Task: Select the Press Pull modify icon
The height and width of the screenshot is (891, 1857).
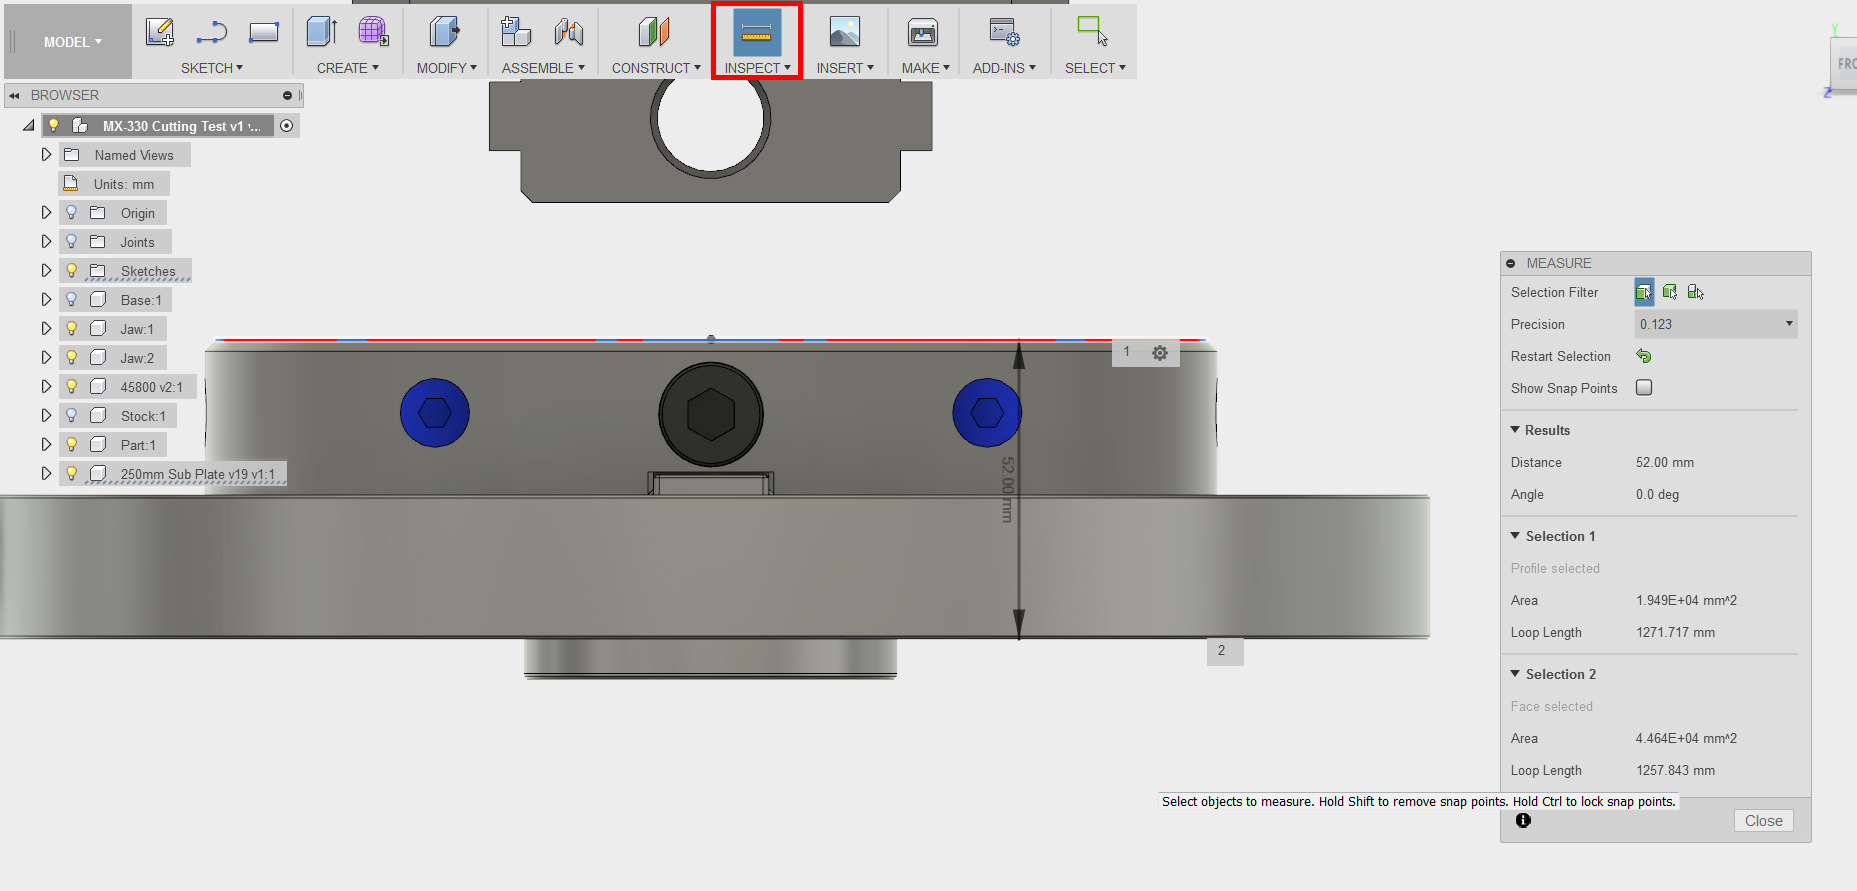Action: (445, 32)
